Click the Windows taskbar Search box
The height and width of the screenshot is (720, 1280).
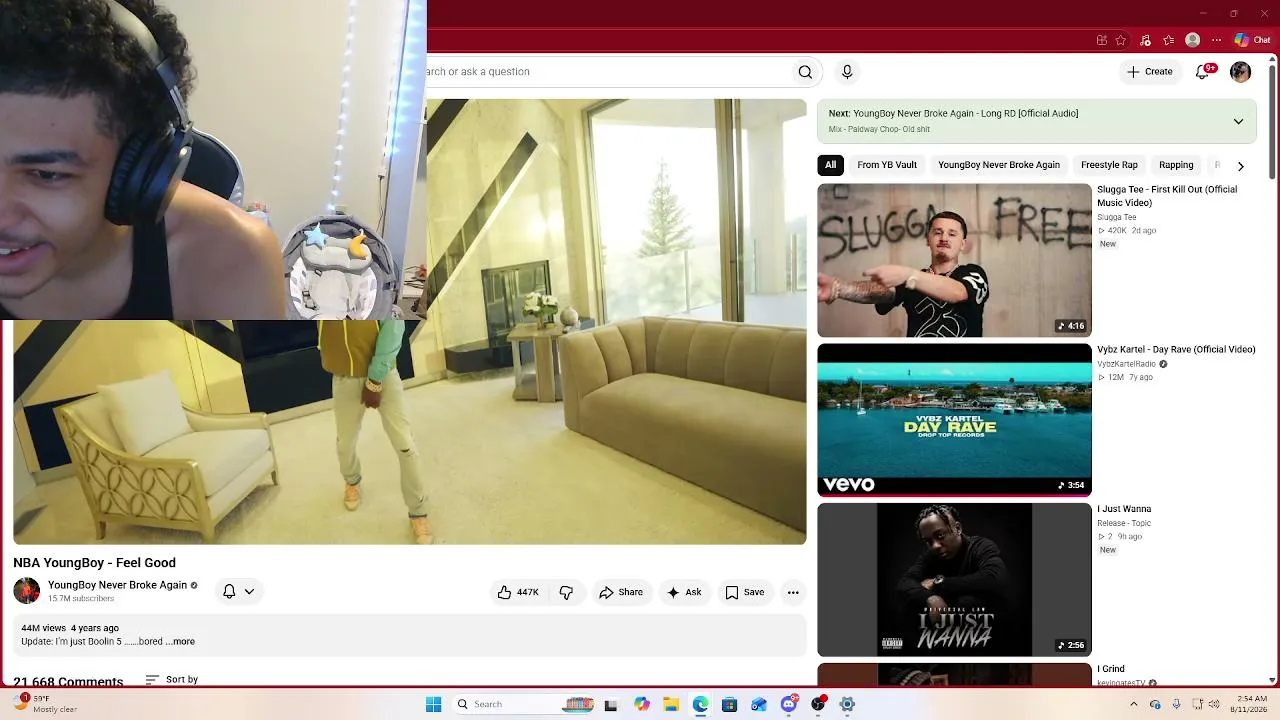(x=523, y=704)
